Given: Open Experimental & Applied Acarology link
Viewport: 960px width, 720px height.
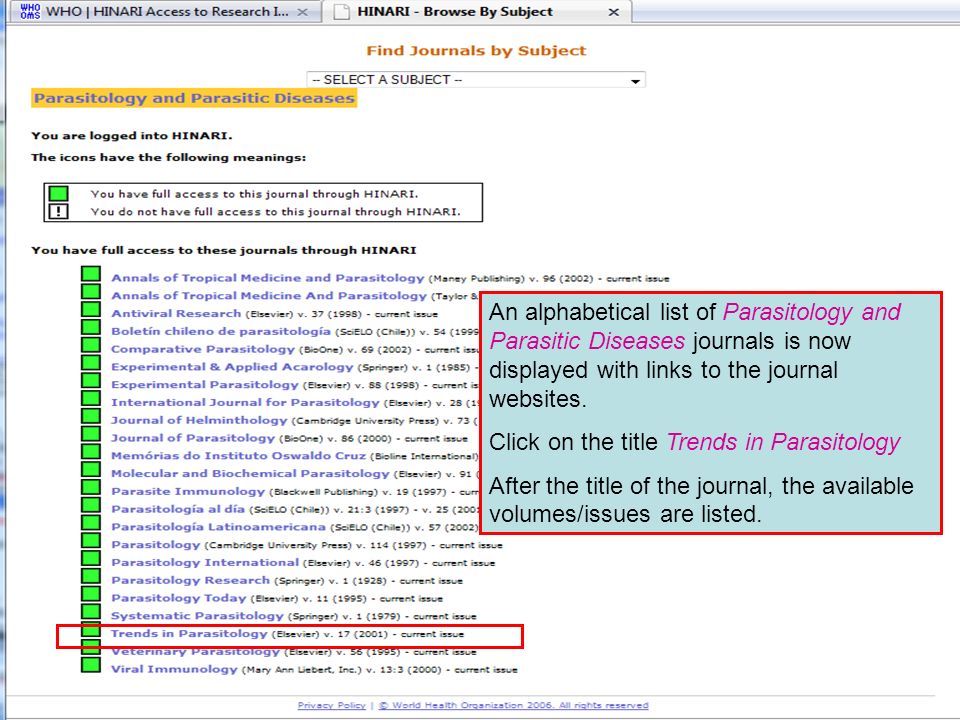Looking at the screenshot, I should (233, 367).
